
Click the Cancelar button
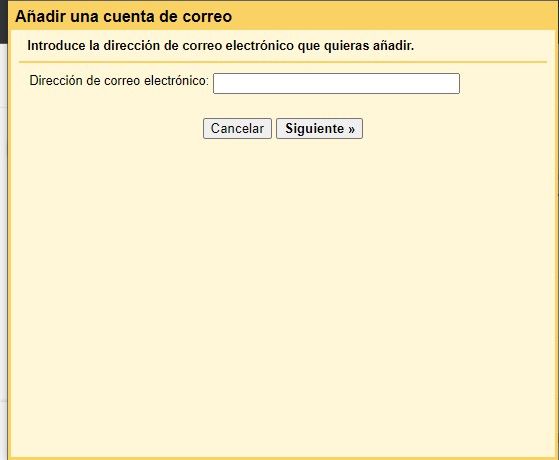(237, 129)
